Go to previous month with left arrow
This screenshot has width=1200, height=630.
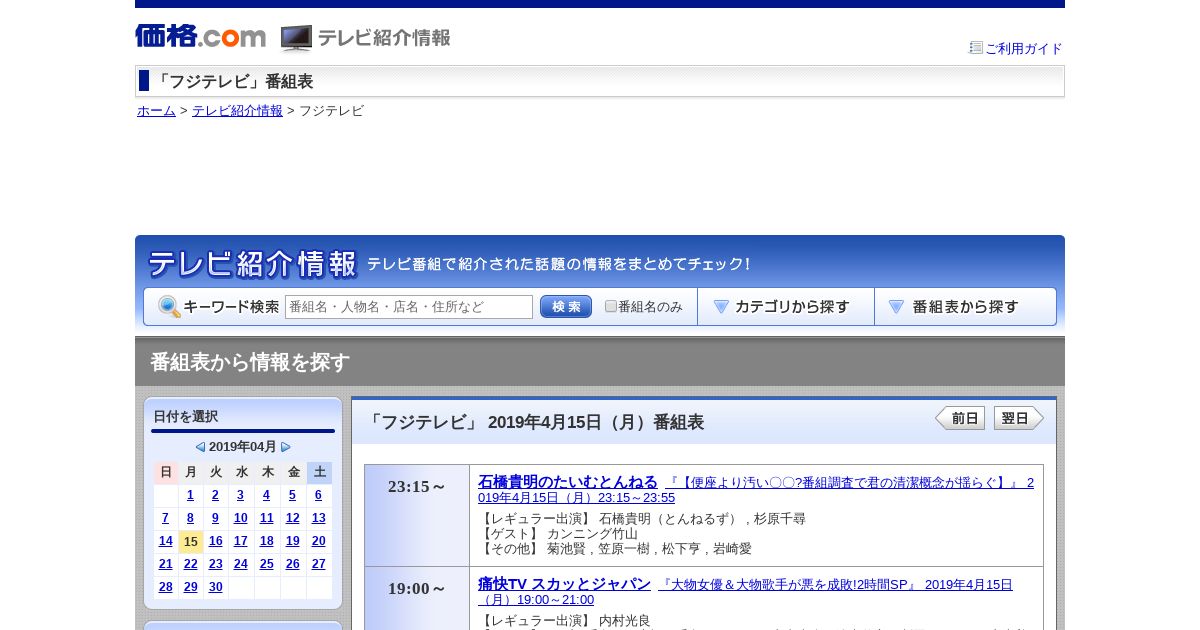click(x=200, y=447)
